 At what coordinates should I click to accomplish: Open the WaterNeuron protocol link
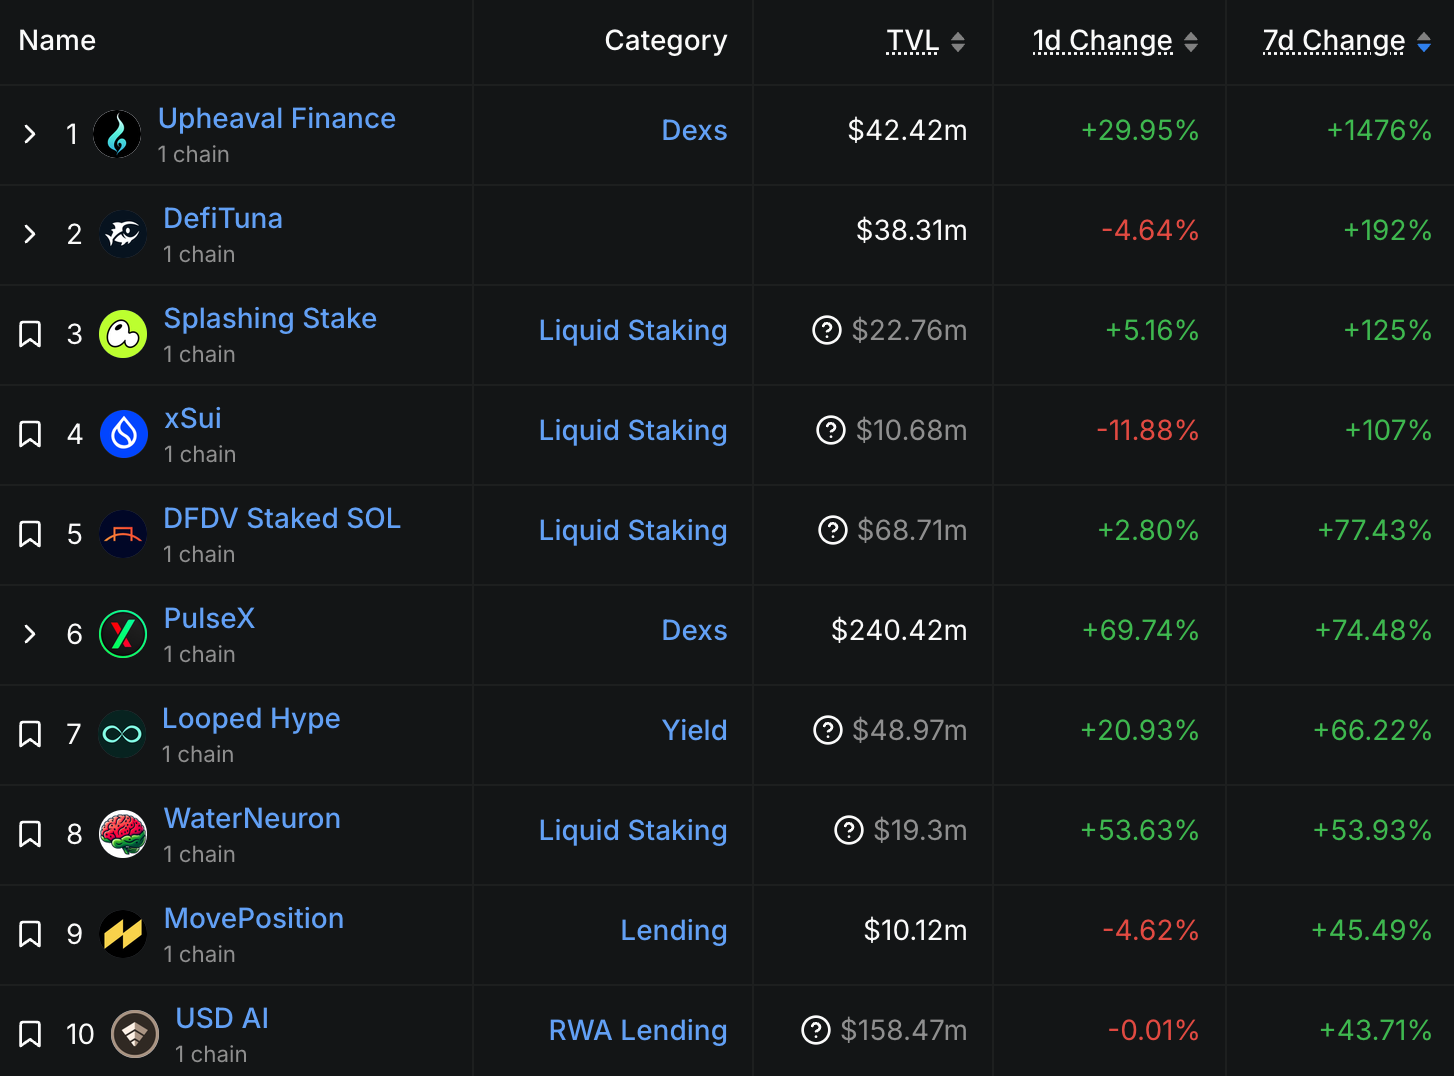(252, 818)
